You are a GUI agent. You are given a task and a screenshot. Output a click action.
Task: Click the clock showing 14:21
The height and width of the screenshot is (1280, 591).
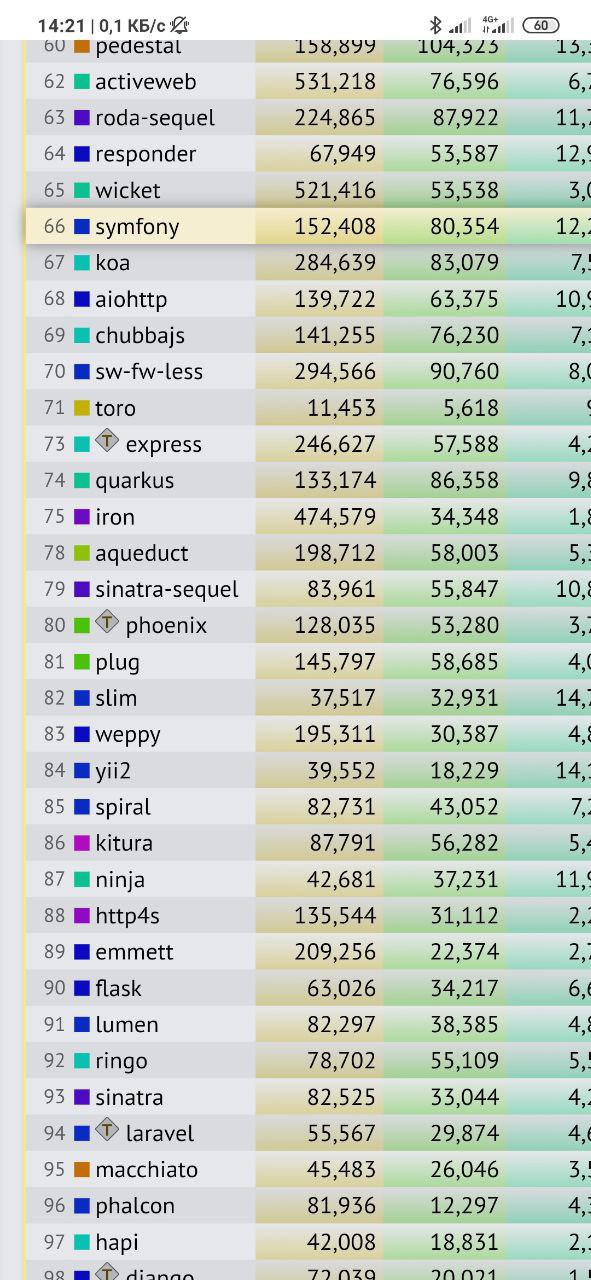pyautogui.click(x=61, y=25)
